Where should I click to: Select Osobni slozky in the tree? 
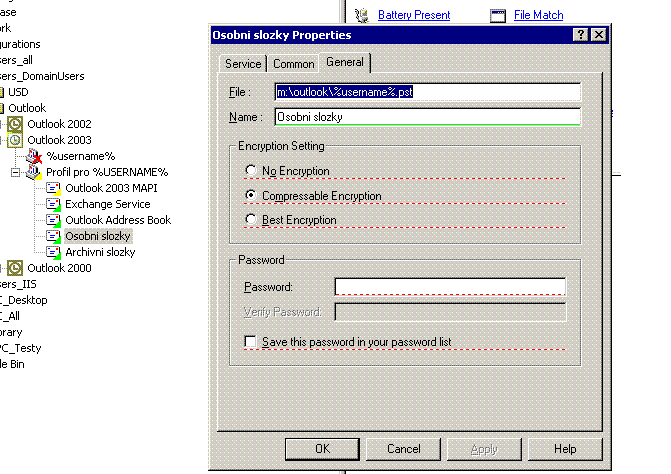[x=98, y=236]
